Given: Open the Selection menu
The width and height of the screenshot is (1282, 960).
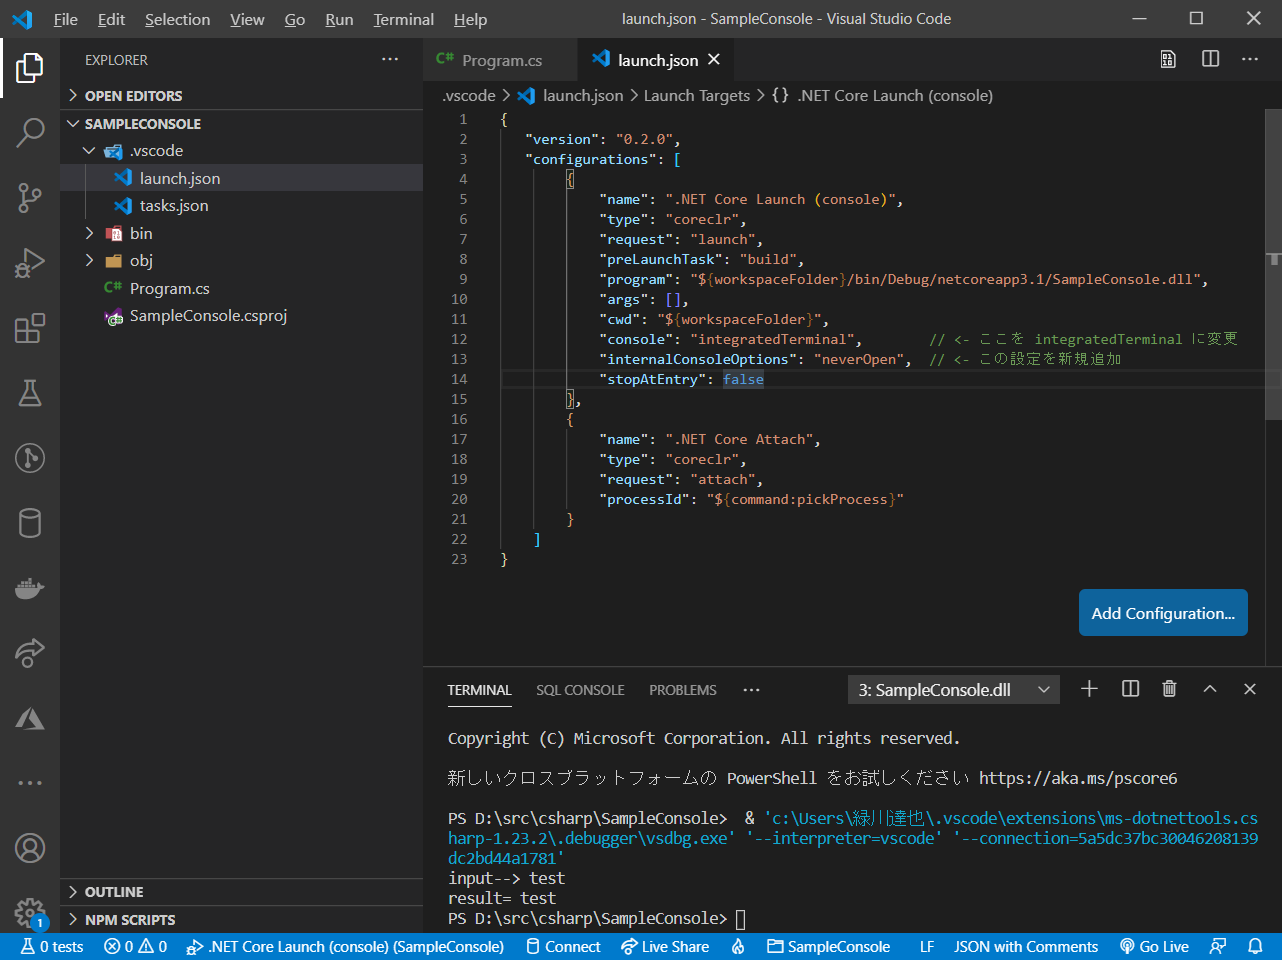Looking at the screenshot, I should (177, 19).
